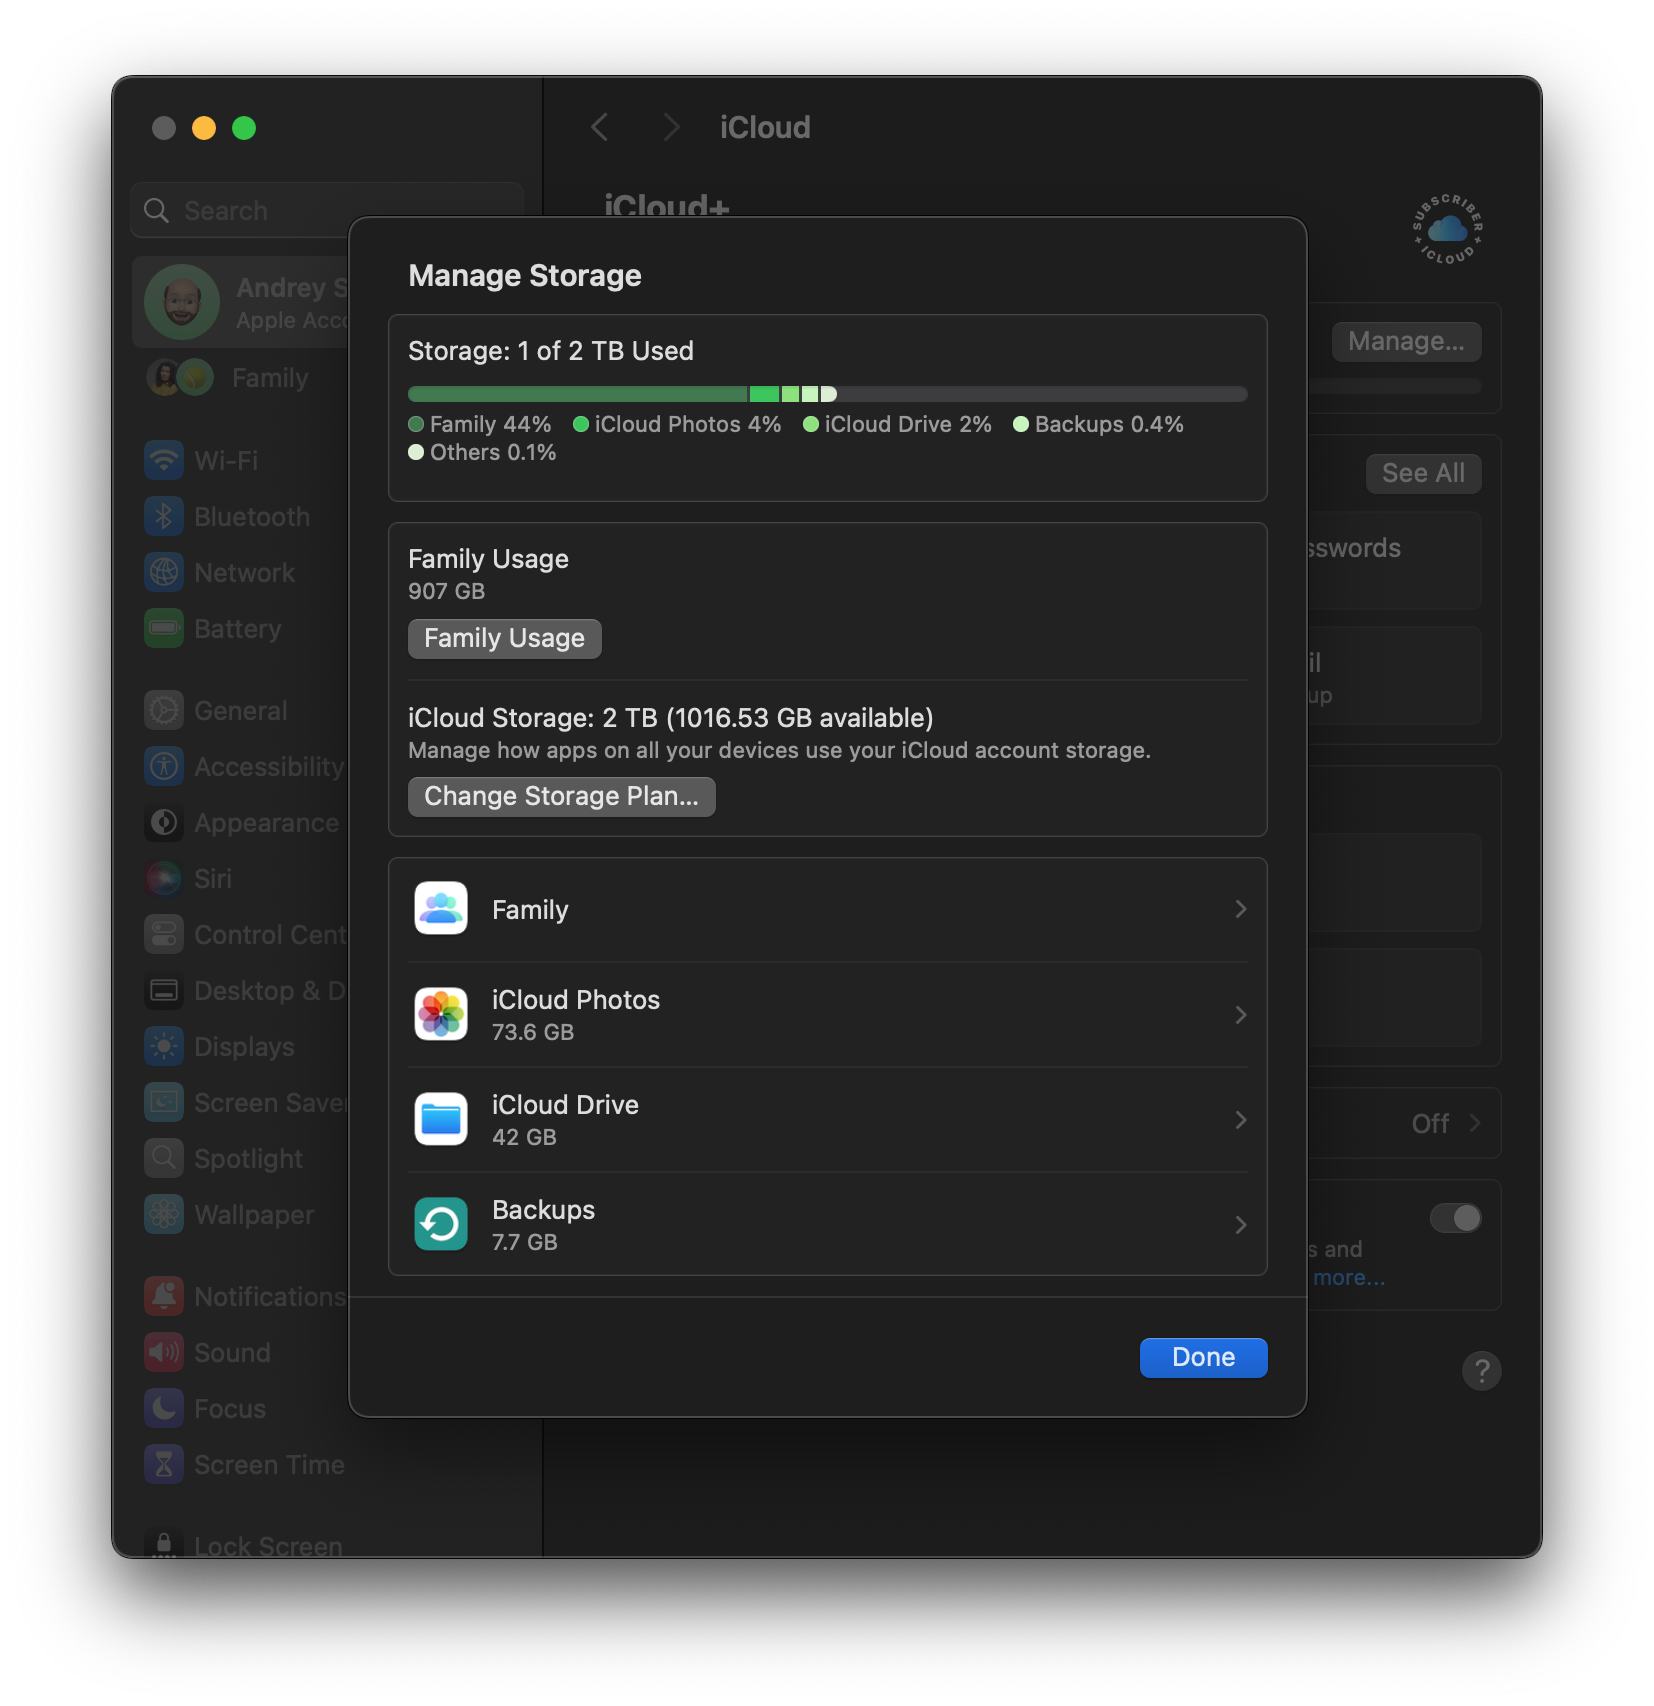The image size is (1654, 1706).
Task: Click the See All button
Action: tap(1423, 473)
